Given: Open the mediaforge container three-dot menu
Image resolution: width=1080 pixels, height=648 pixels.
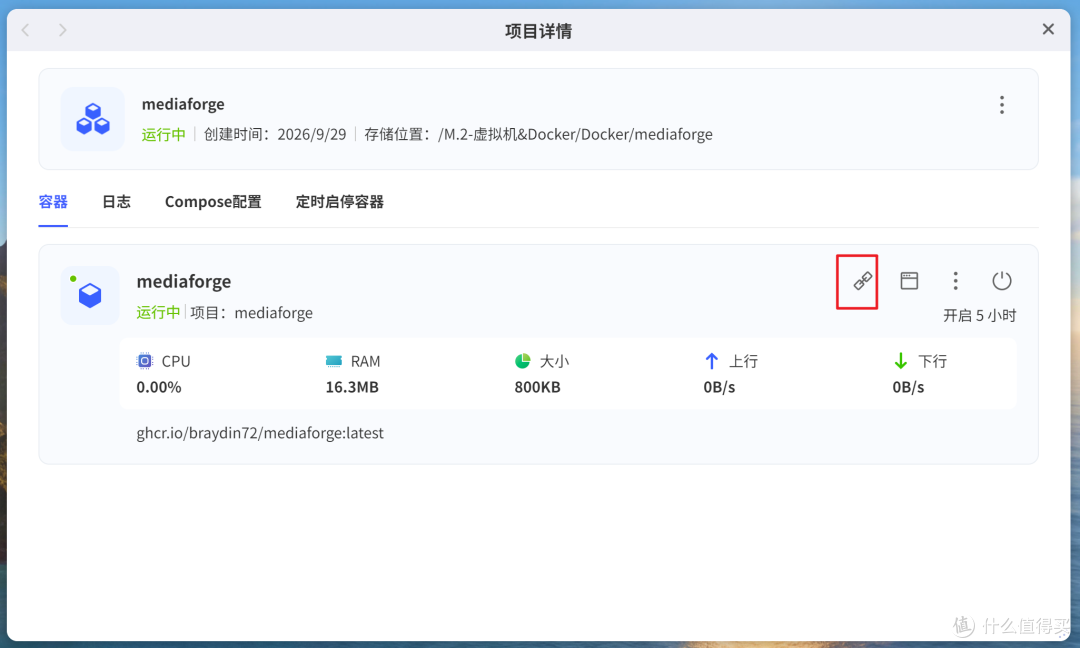Looking at the screenshot, I should pos(955,280).
